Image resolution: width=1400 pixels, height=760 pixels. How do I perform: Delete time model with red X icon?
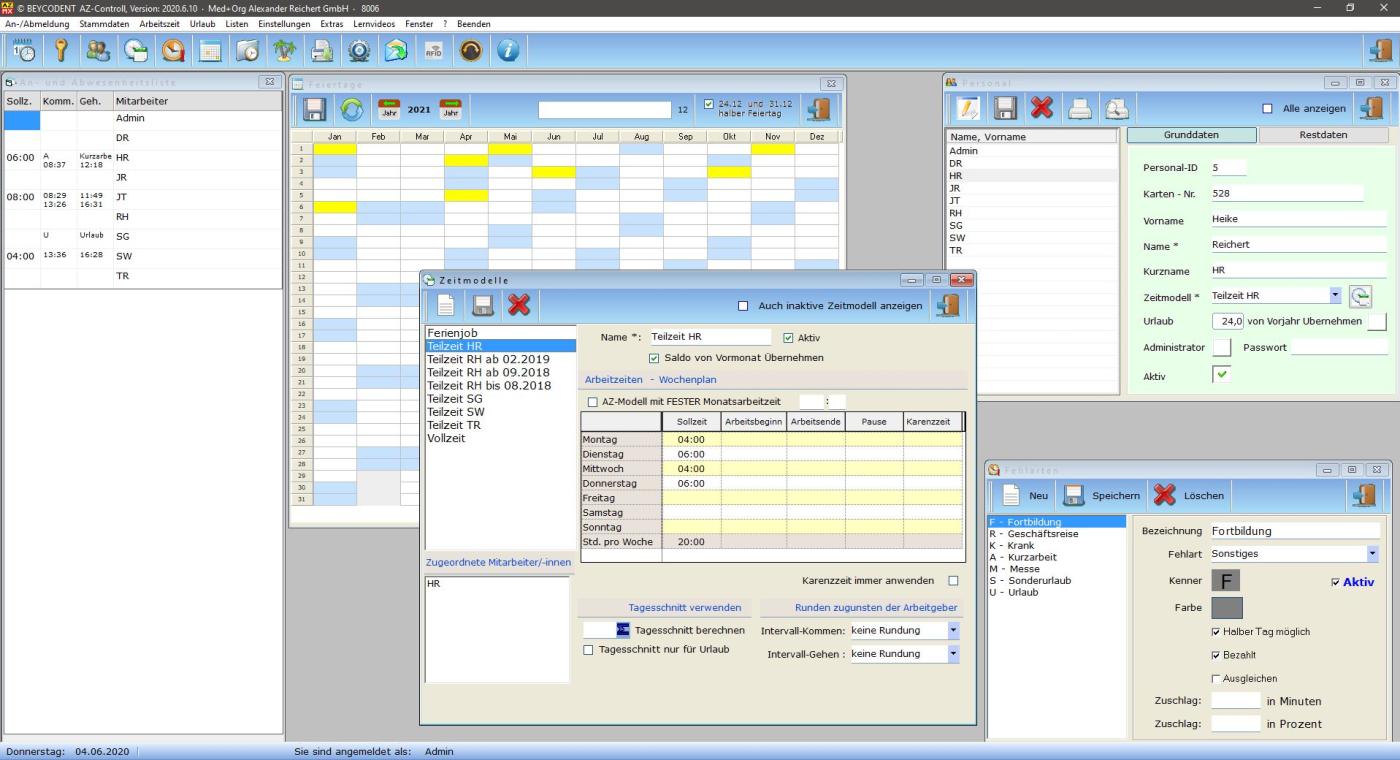pyautogui.click(x=519, y=305)
